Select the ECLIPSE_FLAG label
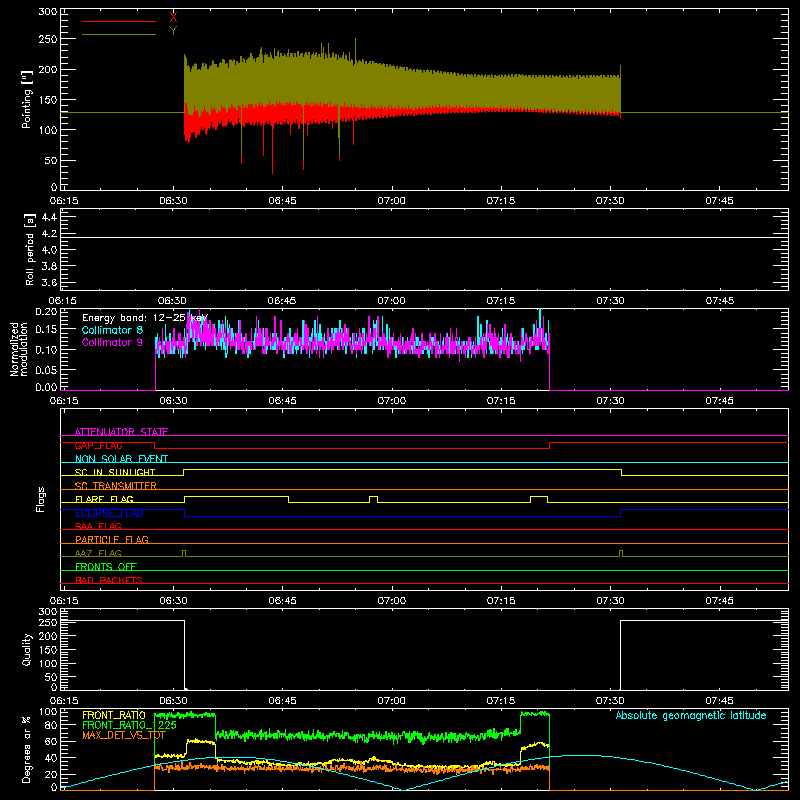Viewport: 800px width, 800px height. pos(109,513)
